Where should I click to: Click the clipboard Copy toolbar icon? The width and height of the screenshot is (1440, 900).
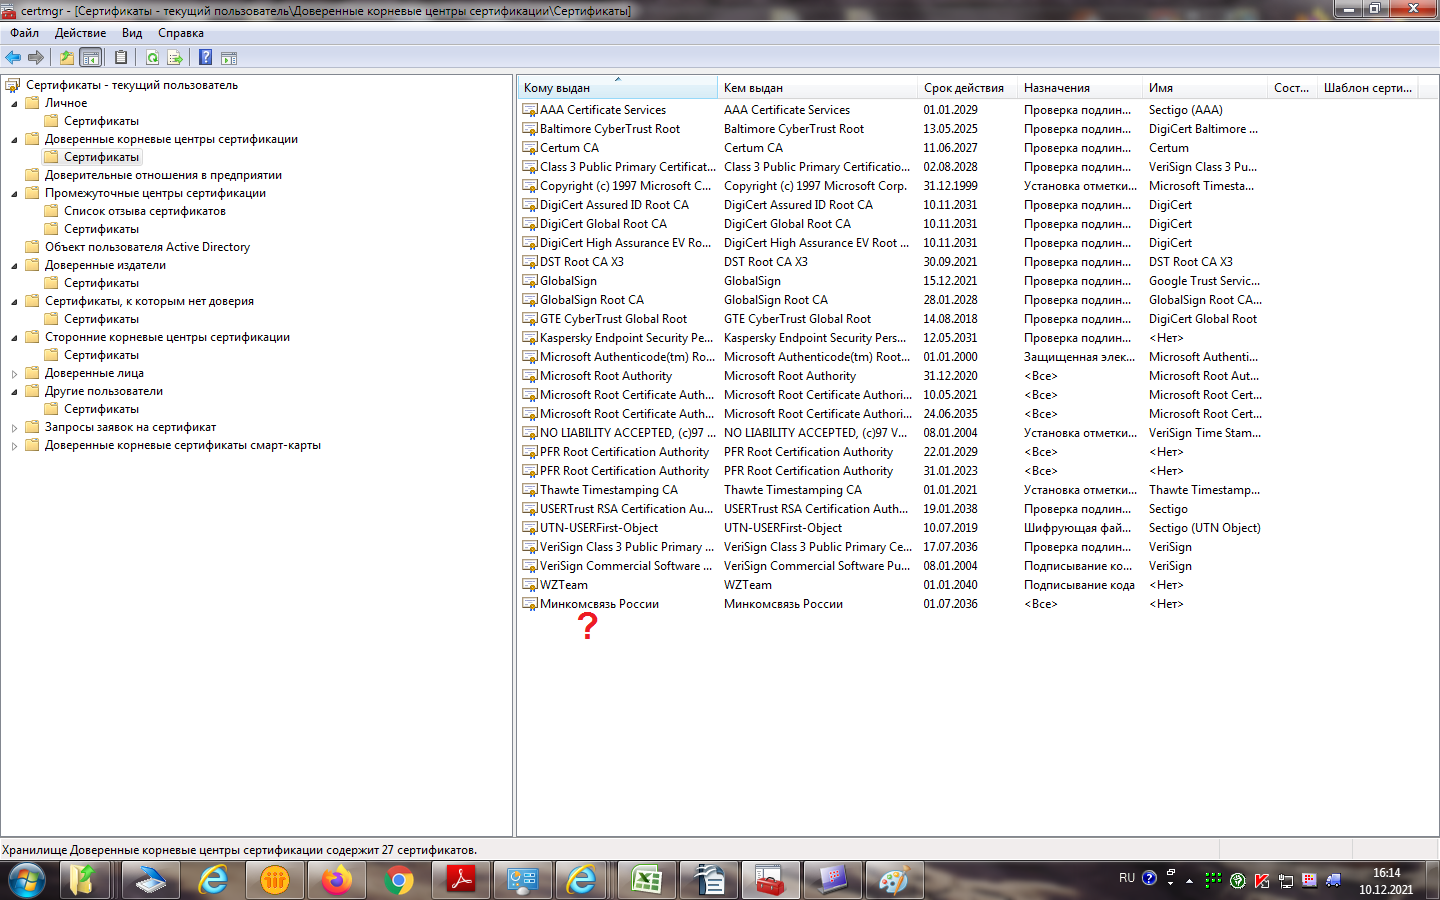(x=121, y=58)
